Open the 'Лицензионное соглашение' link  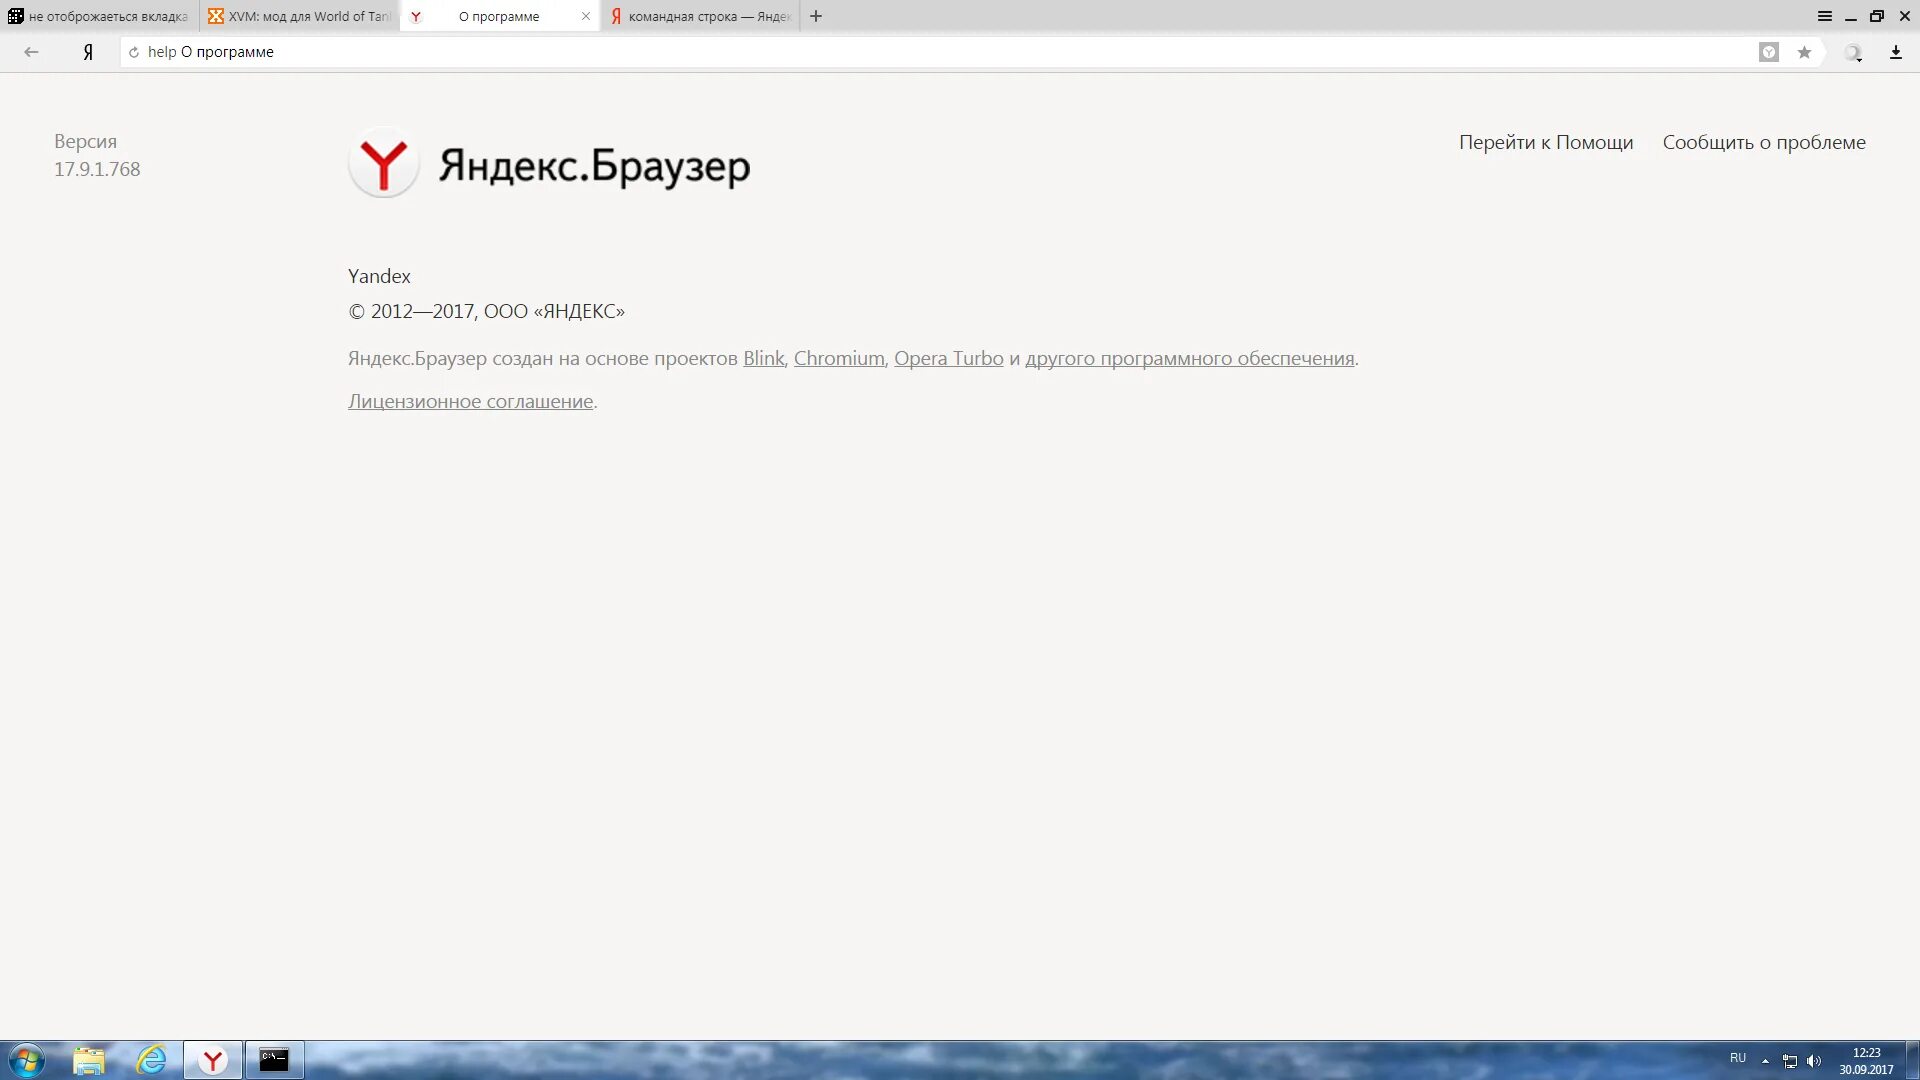coord(470,401)
